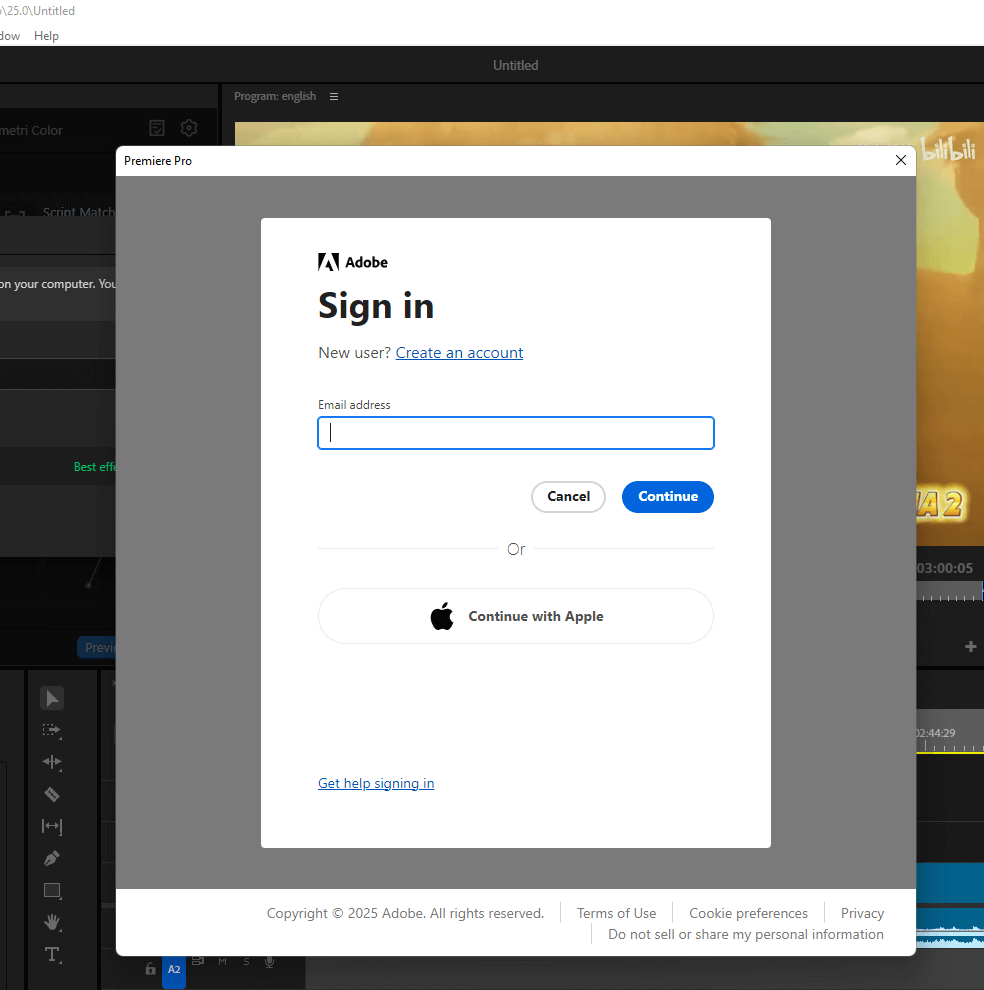Select the Ripple Edit tool
This screenshot has width=984, height=990.
click(52, 762)
